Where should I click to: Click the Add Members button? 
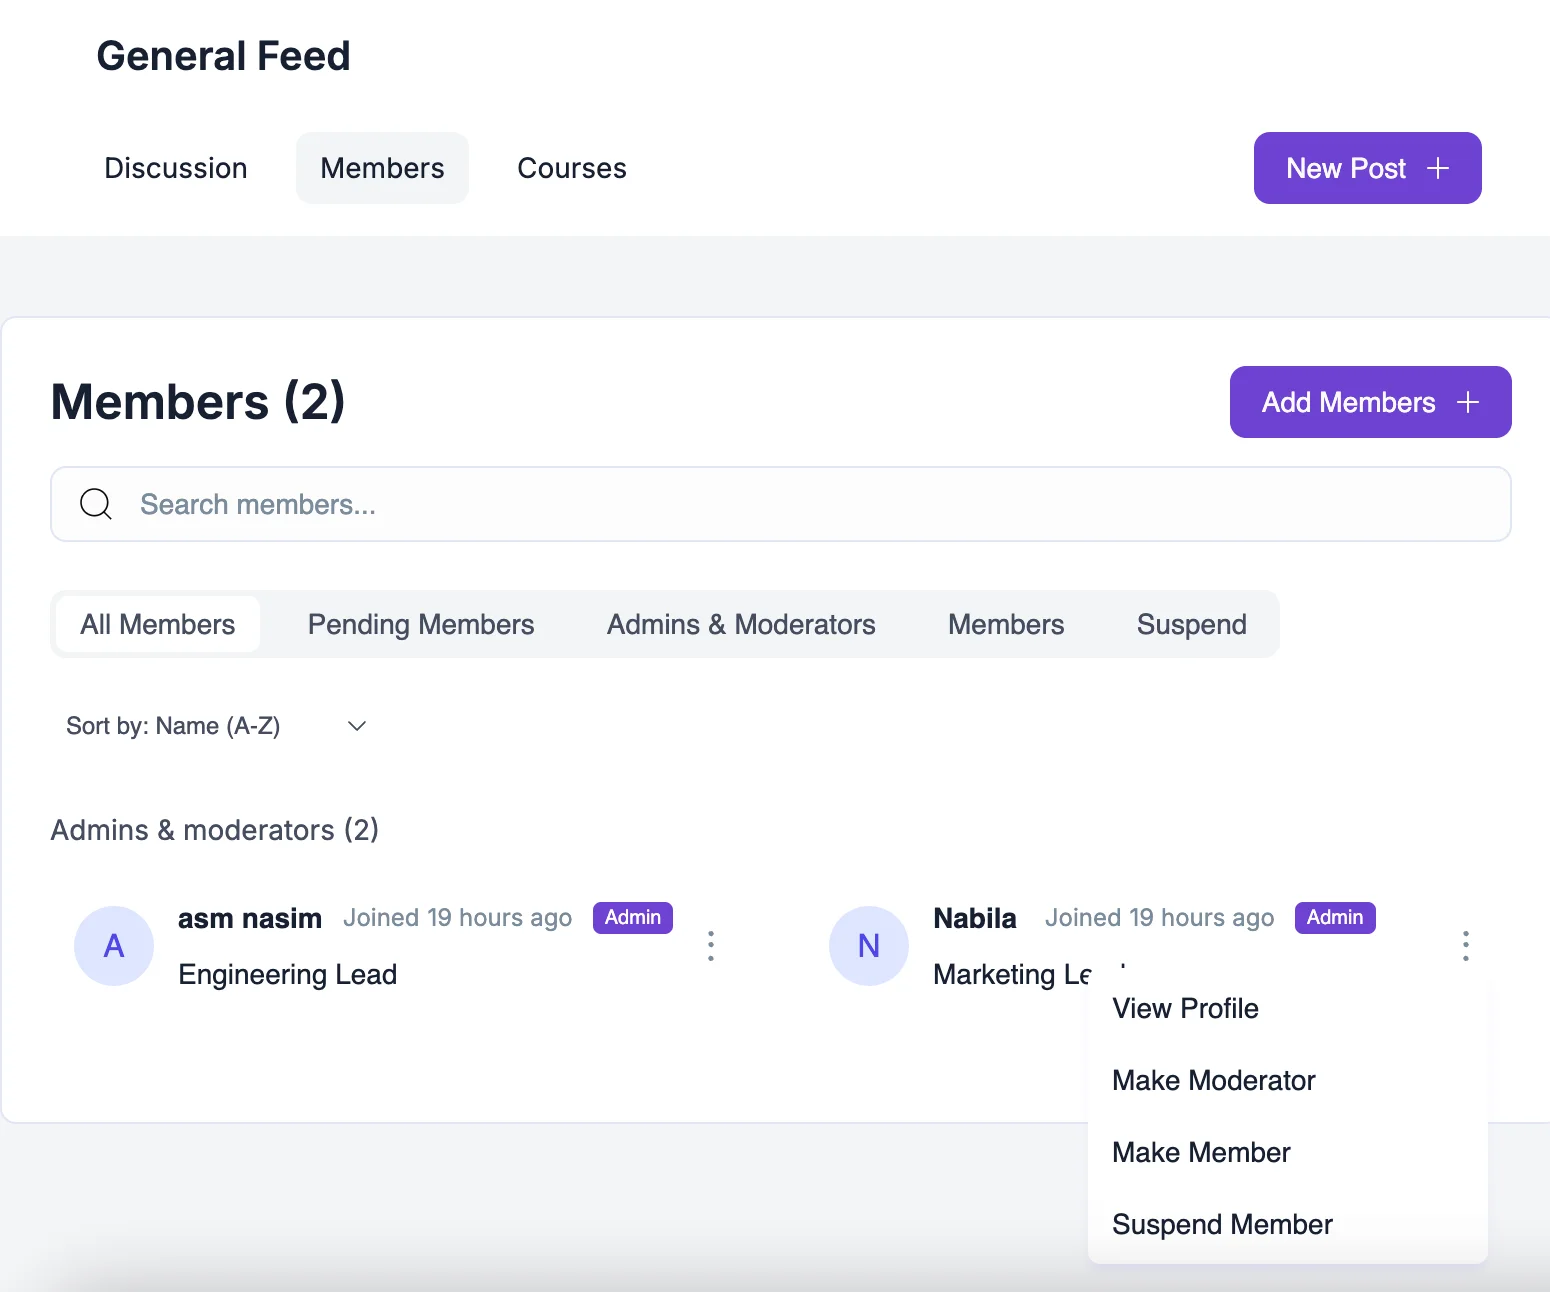(1370, 402)
